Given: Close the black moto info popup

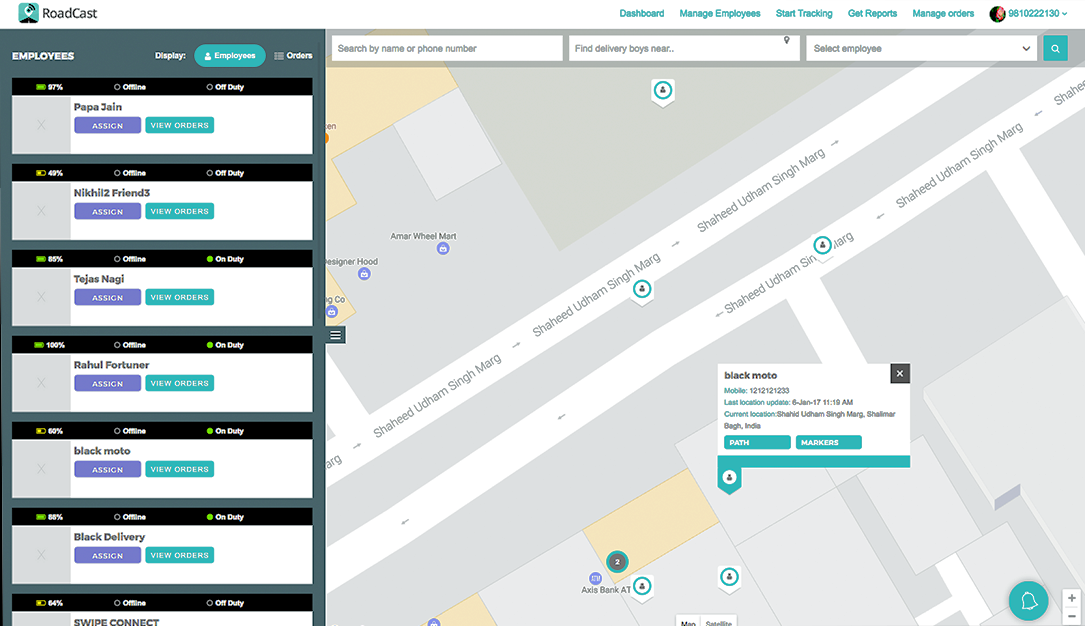Looking at the screenshot, I should click(900, 374).
